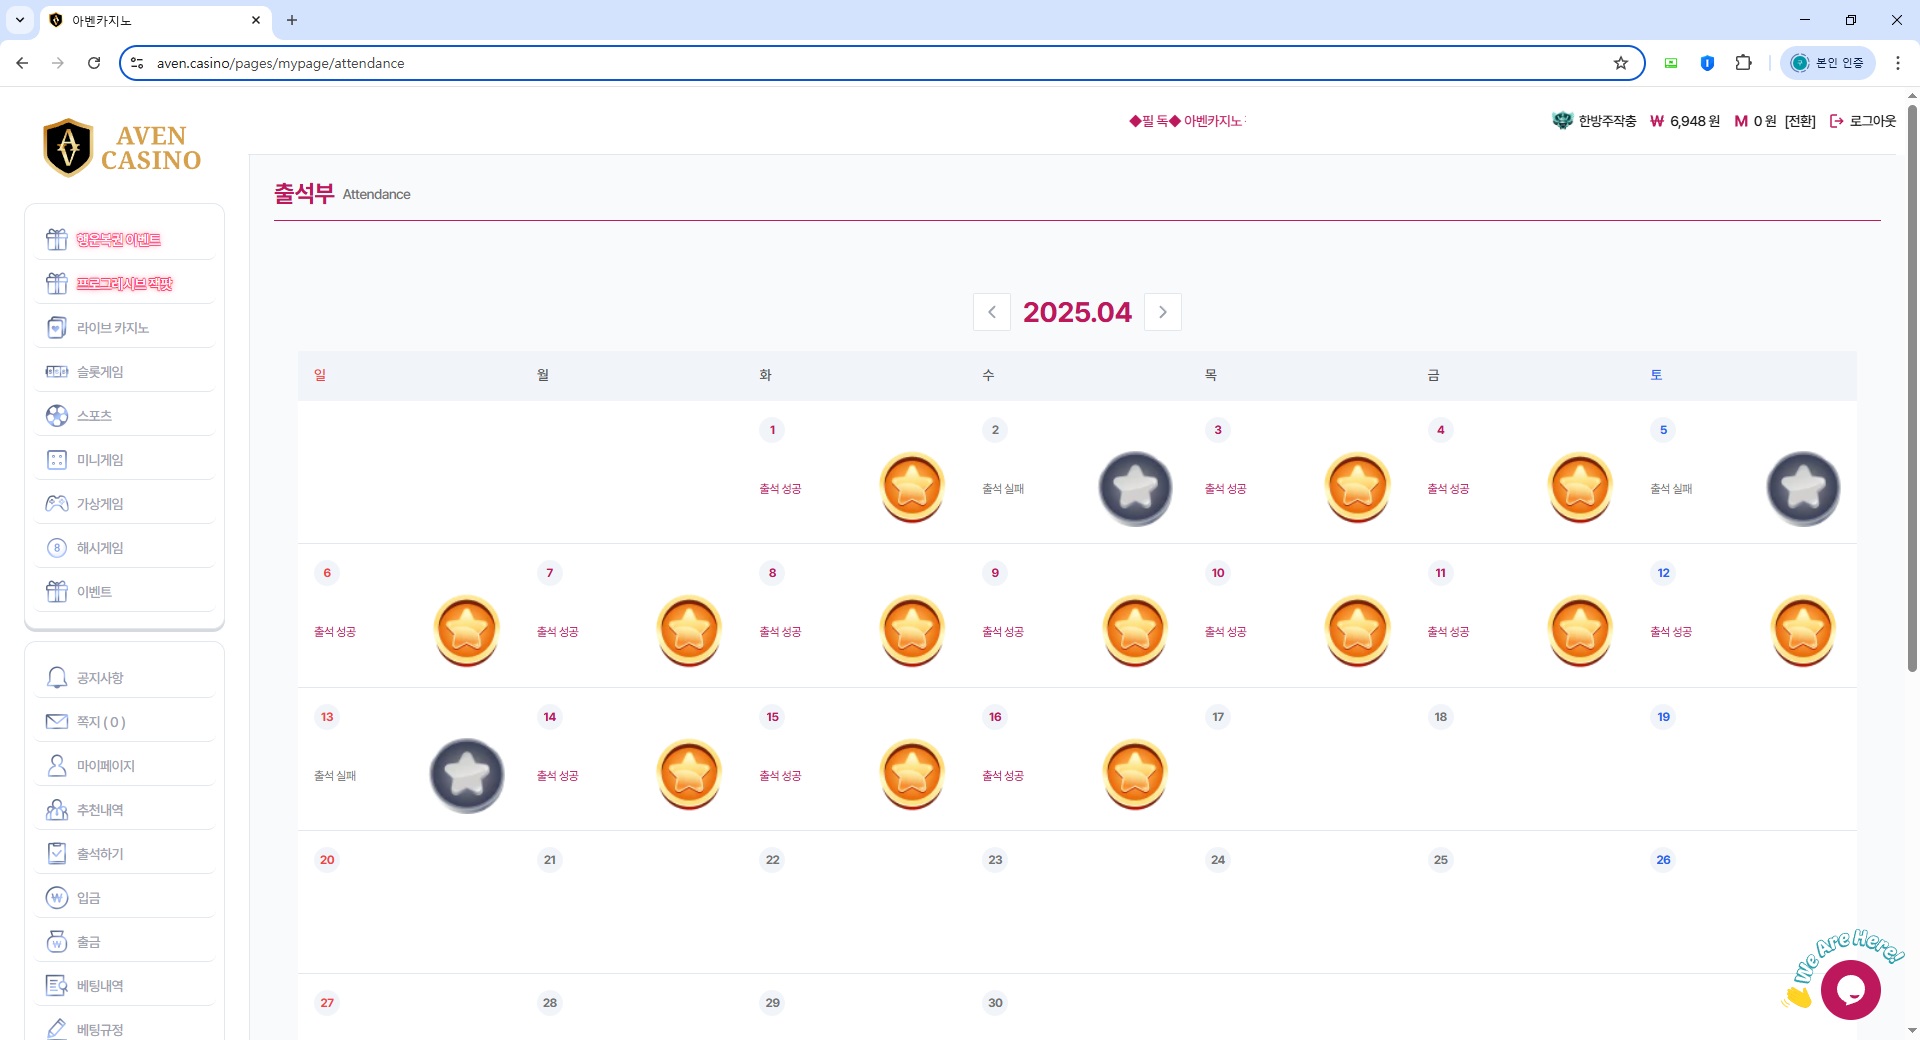Open the Chrome three-dot menu

click(1898, 63)
